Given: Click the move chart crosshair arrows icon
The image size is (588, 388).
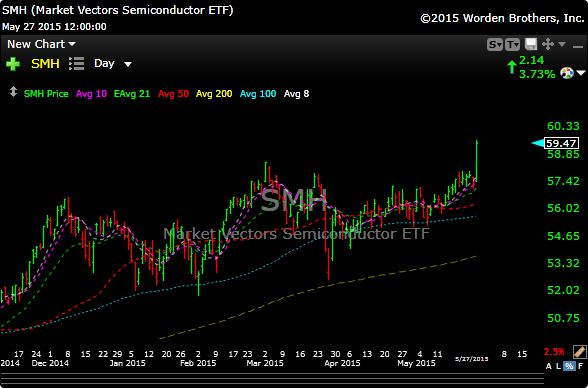Looking at the screenshot, I should pos(548,44).
